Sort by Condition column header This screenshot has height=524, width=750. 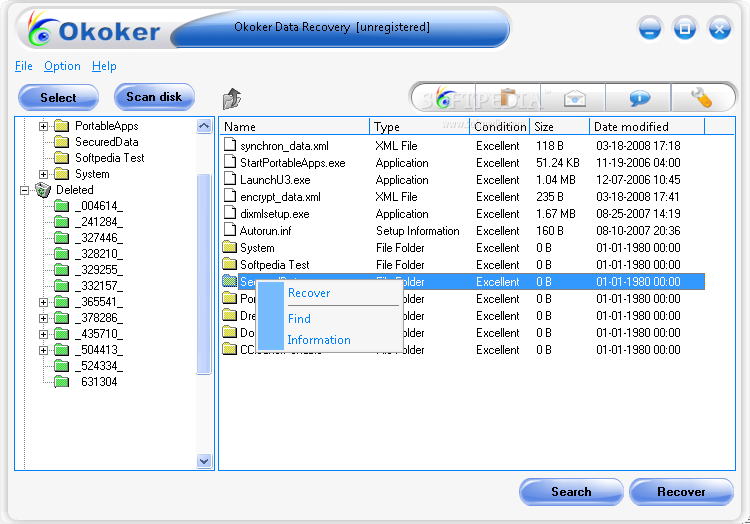500,127
